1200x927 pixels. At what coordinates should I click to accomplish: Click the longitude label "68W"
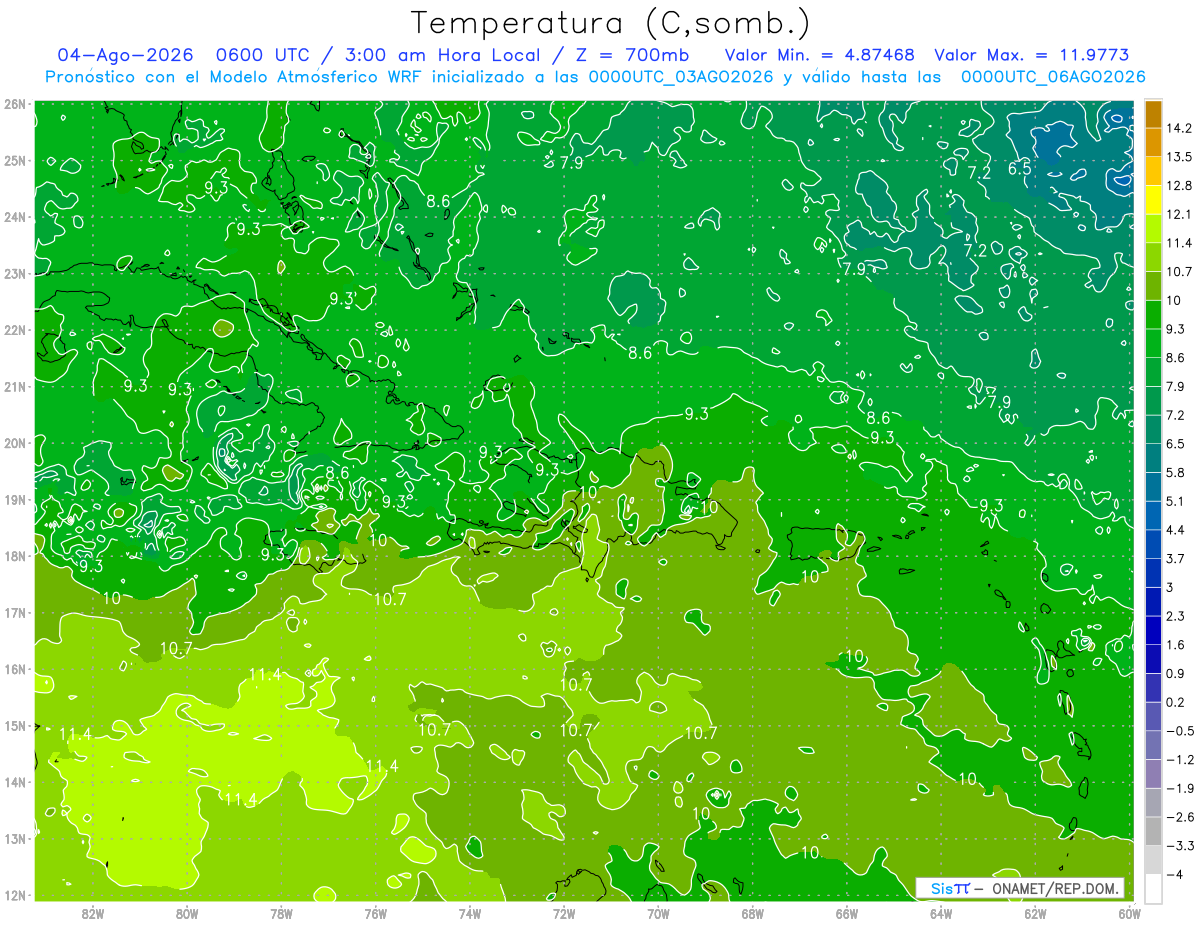click(x=752, y=913)
